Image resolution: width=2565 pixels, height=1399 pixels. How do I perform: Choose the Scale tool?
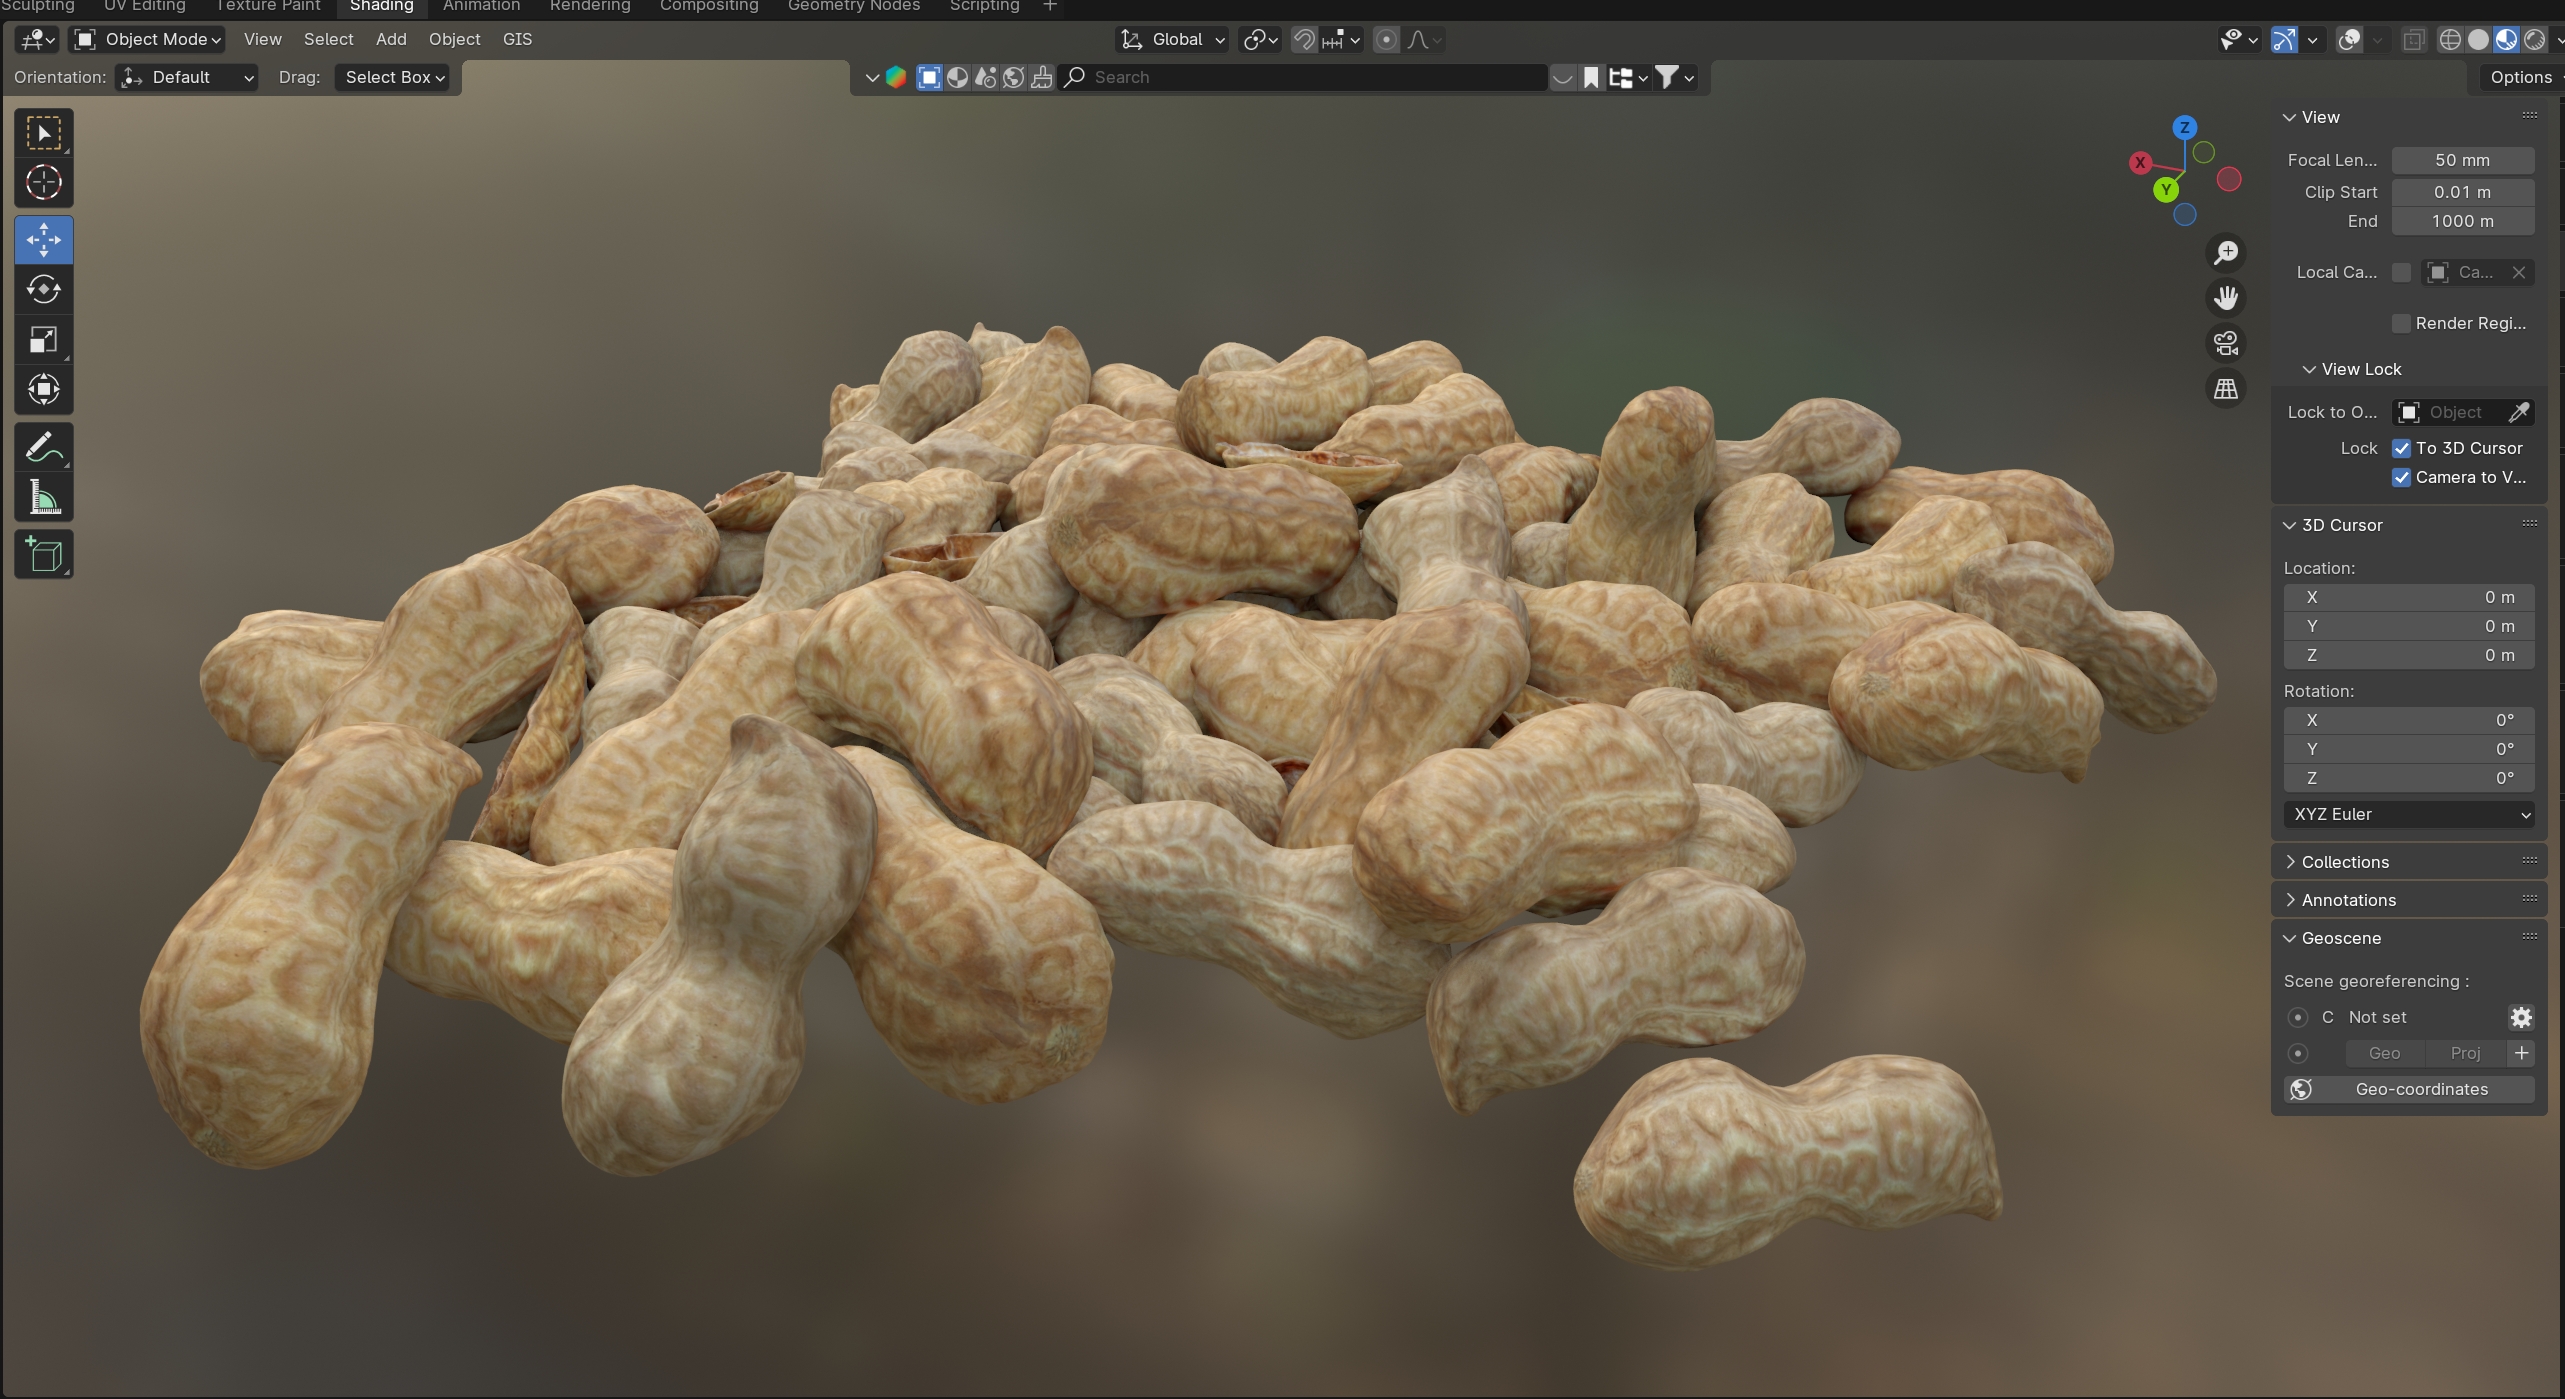click(43, 340)
